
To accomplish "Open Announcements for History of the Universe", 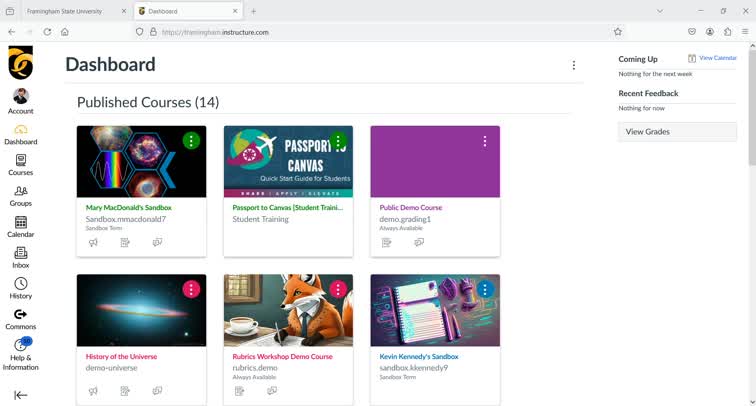I will pos(93,391).
